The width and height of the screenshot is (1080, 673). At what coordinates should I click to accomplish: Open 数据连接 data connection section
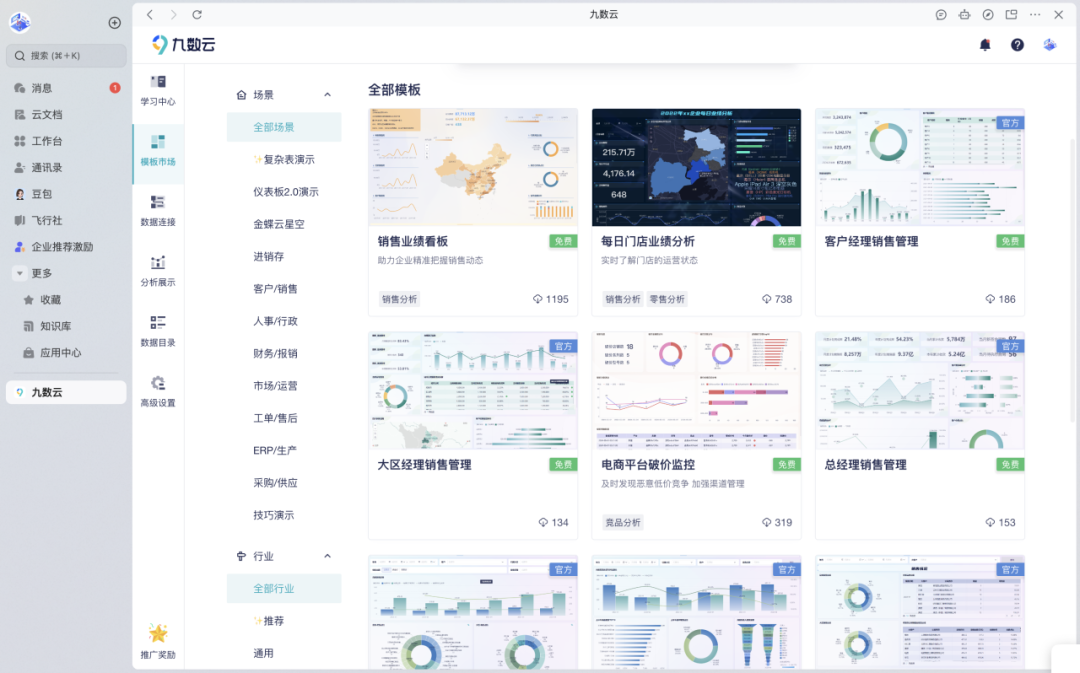tap(158, 211)
